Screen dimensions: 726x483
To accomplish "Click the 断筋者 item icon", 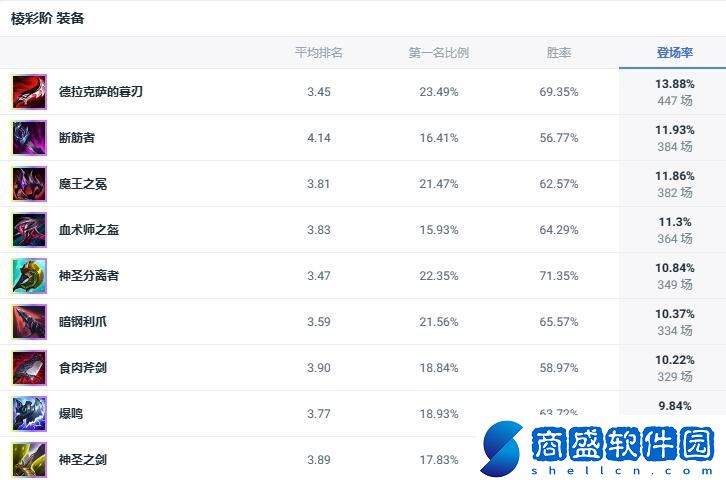I will (x=29, y=138).
